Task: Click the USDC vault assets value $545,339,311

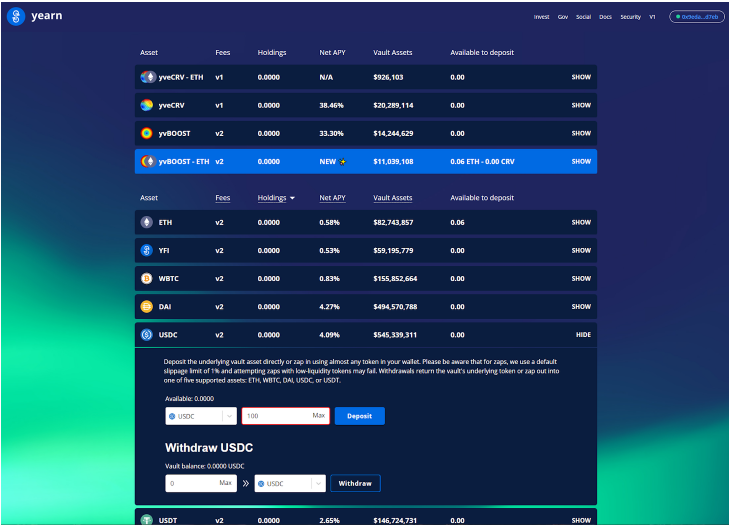Action: point(395,335)
